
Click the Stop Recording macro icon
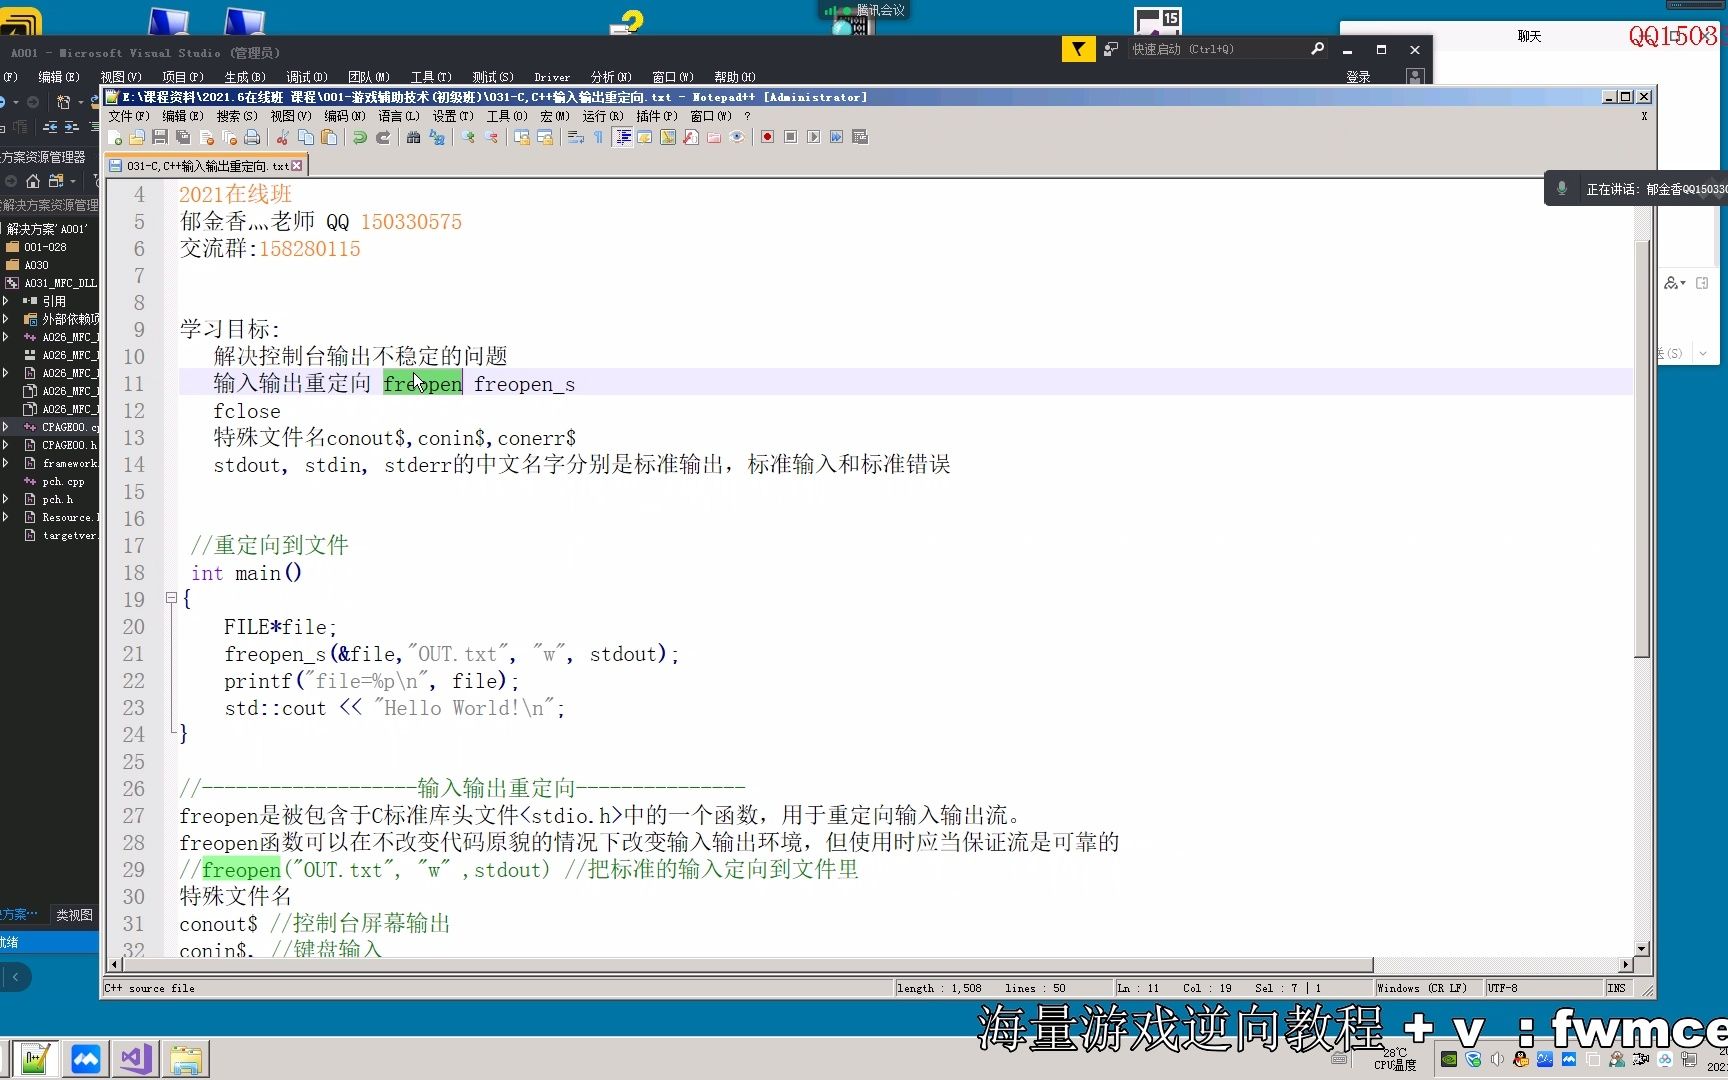coord(790,137)
